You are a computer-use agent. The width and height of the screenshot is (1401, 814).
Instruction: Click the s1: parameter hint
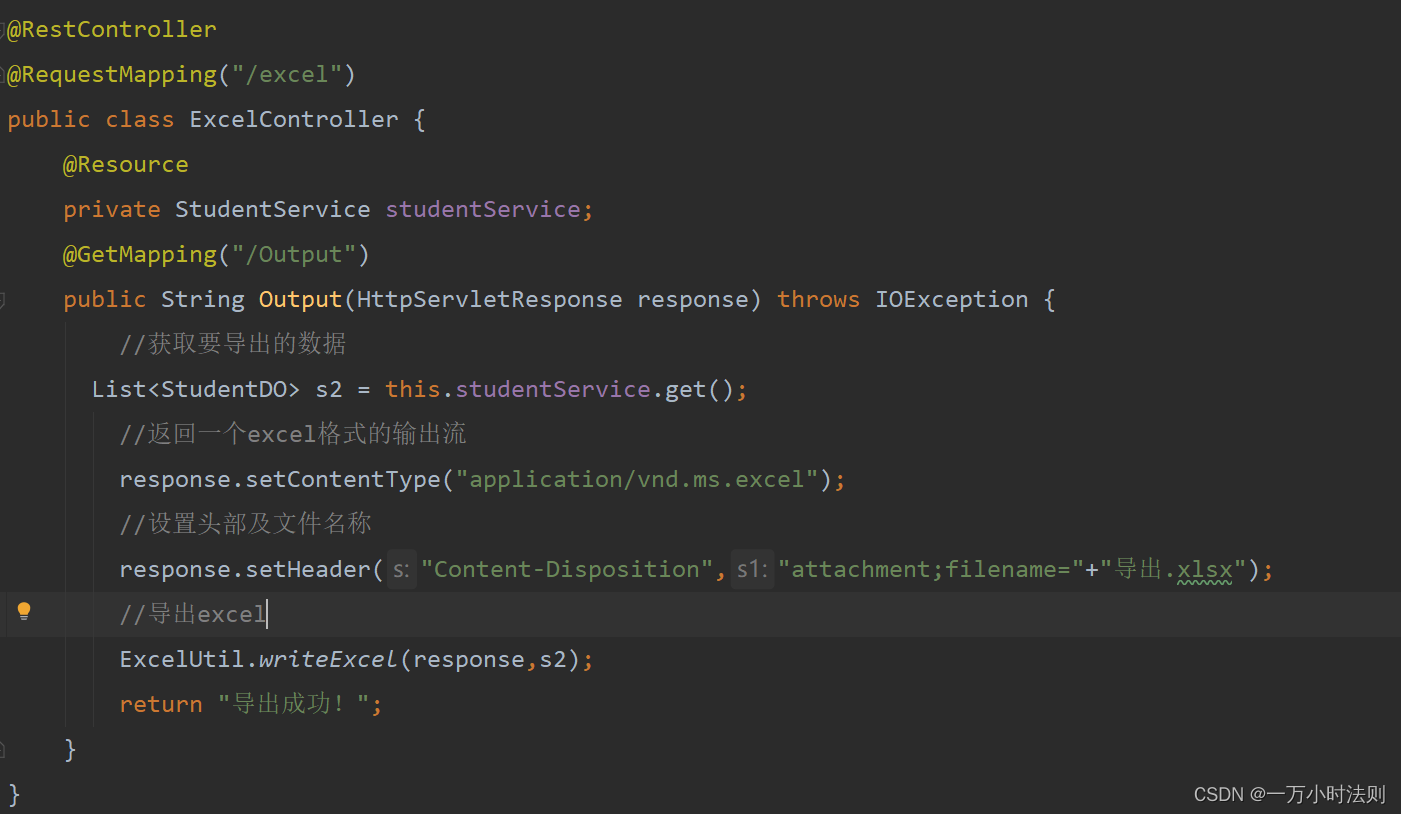click(x=752, y=569)
